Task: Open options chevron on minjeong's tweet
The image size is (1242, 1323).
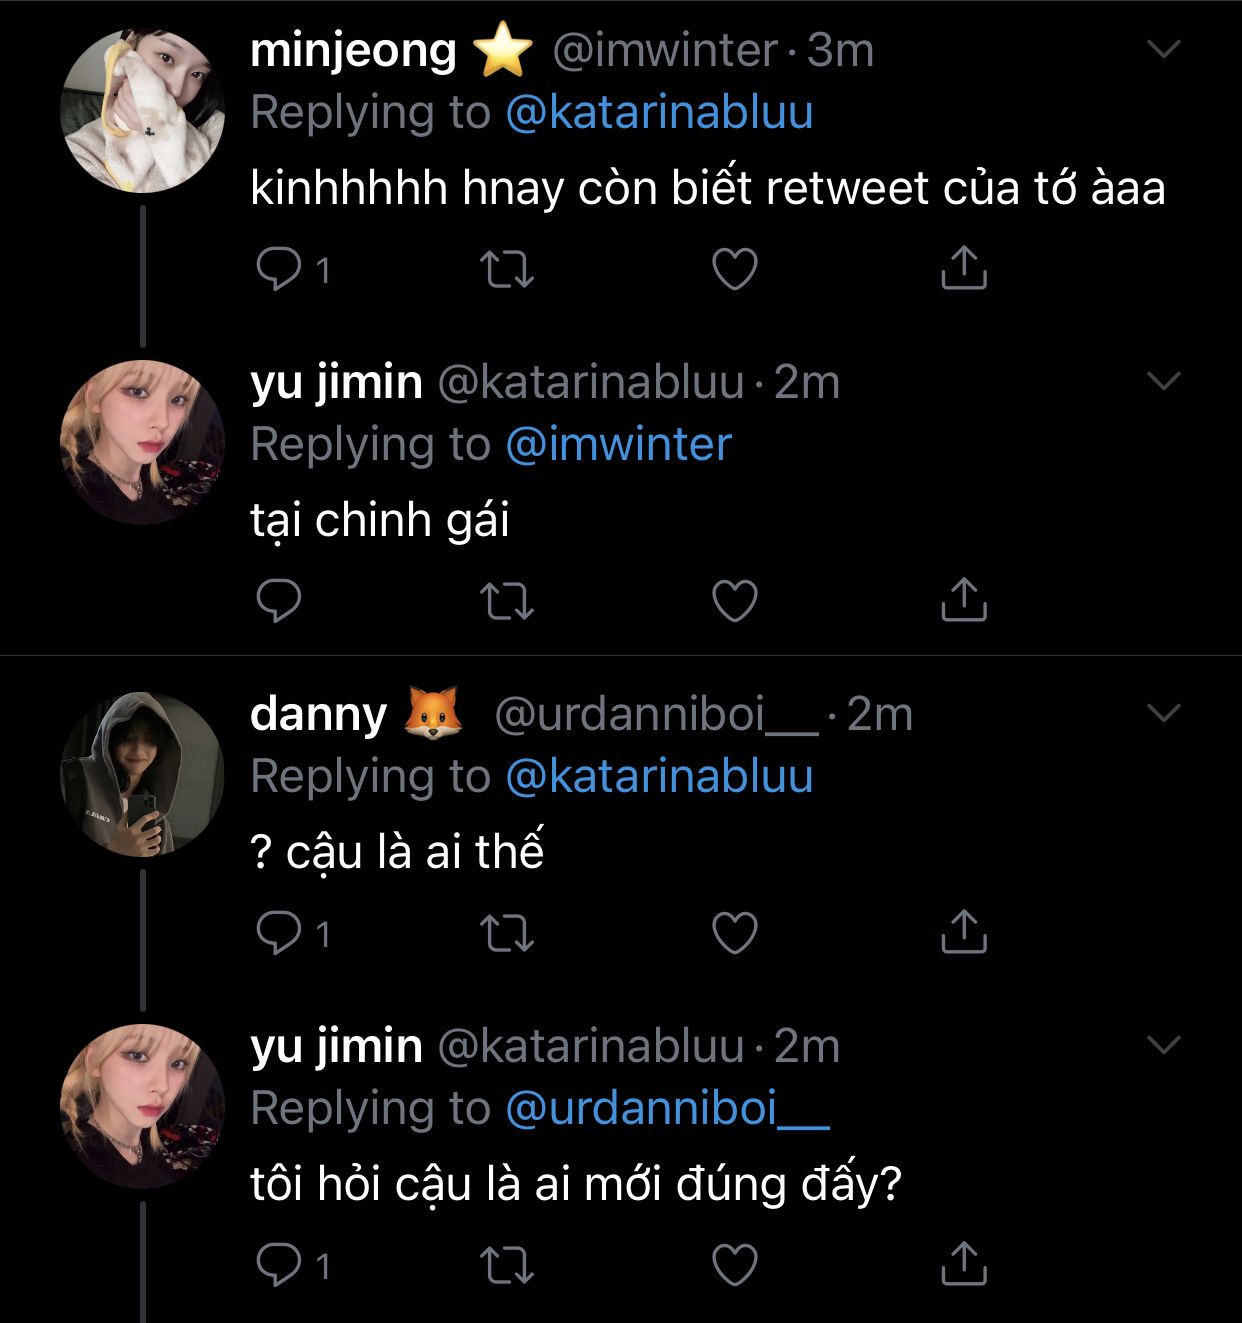Action: [x=1164, y=49]
